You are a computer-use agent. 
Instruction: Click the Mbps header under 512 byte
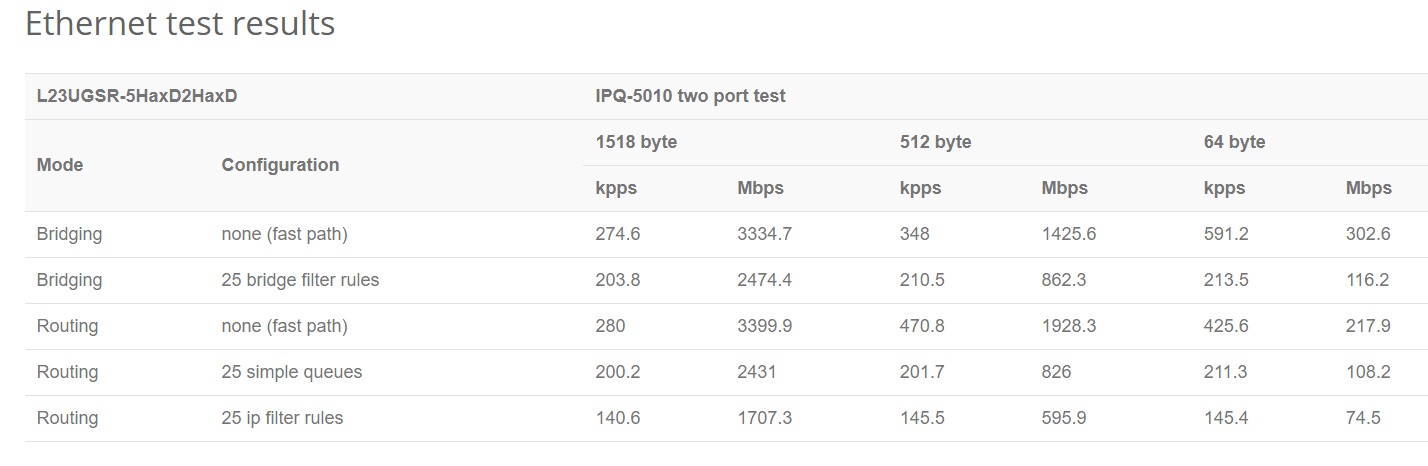pyautogui.click(x=1064, y=188)
